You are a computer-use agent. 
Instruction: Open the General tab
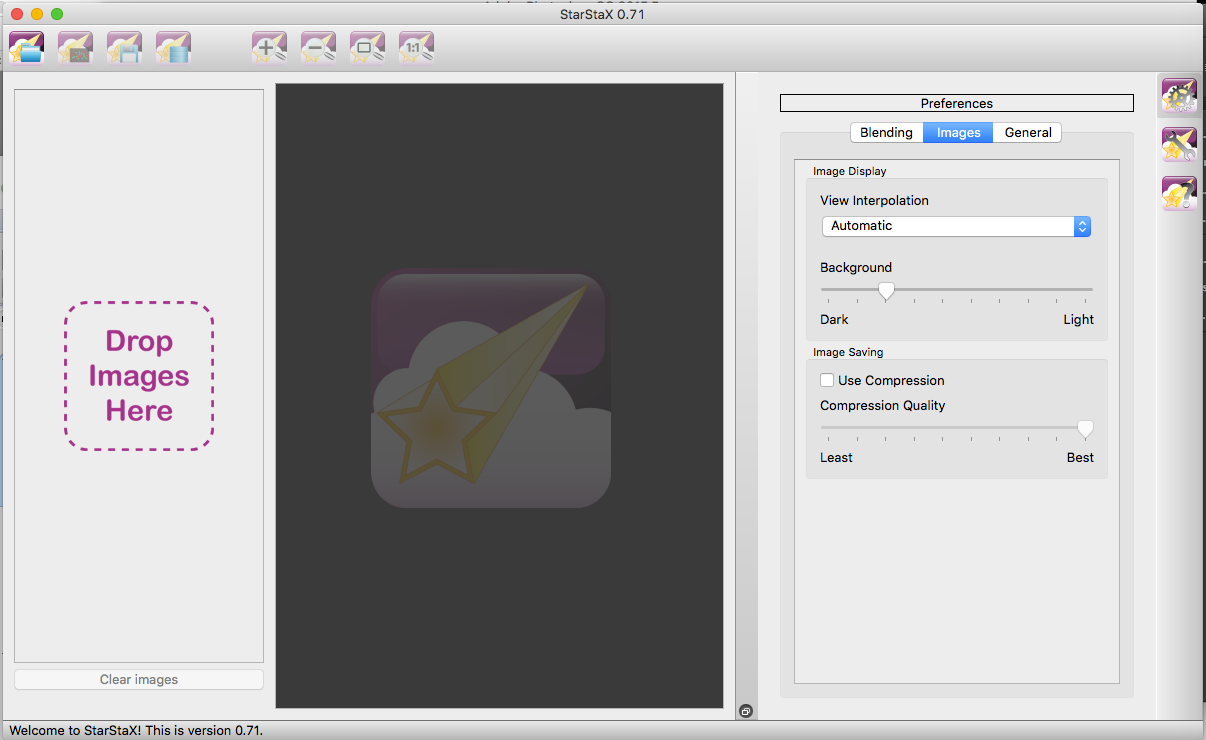tap(1028, 132)
